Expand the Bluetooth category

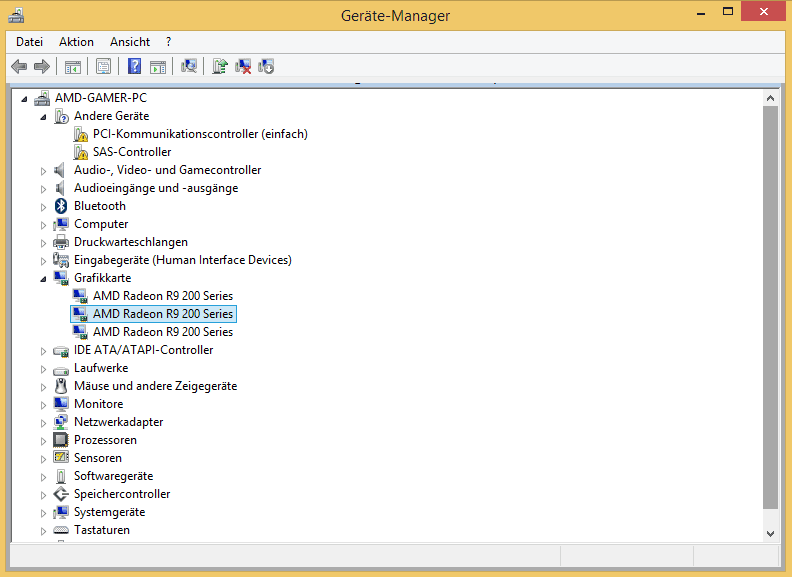[x=43, y=207]
